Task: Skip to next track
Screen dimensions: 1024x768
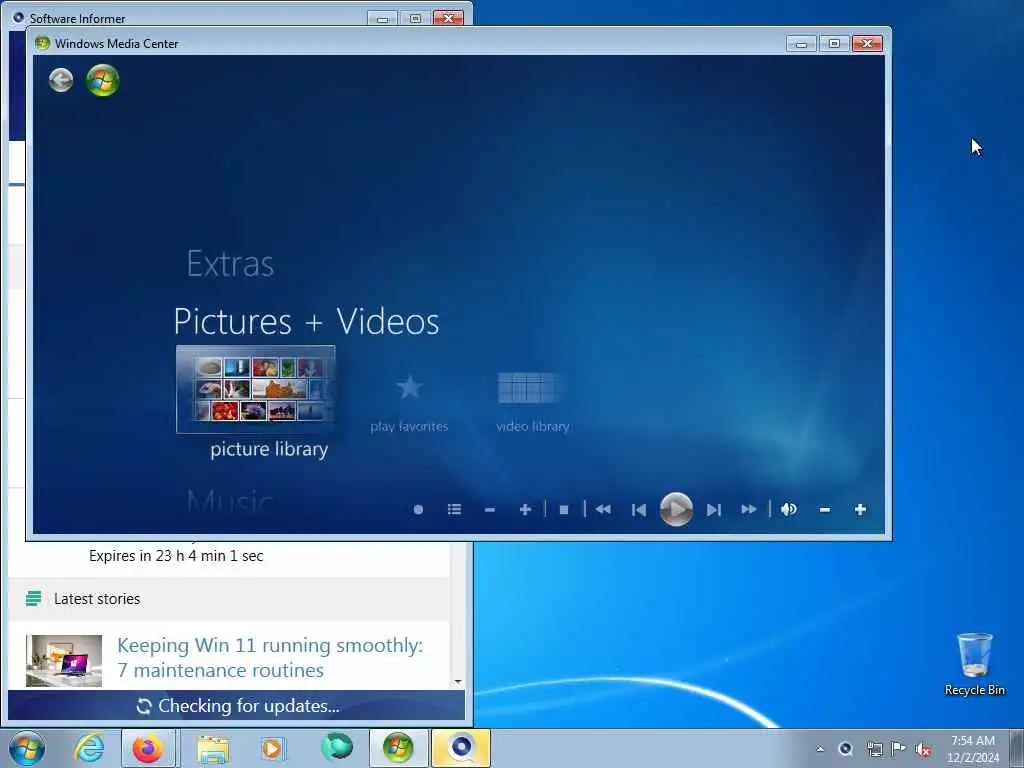Action: click(x=713, y=509)
